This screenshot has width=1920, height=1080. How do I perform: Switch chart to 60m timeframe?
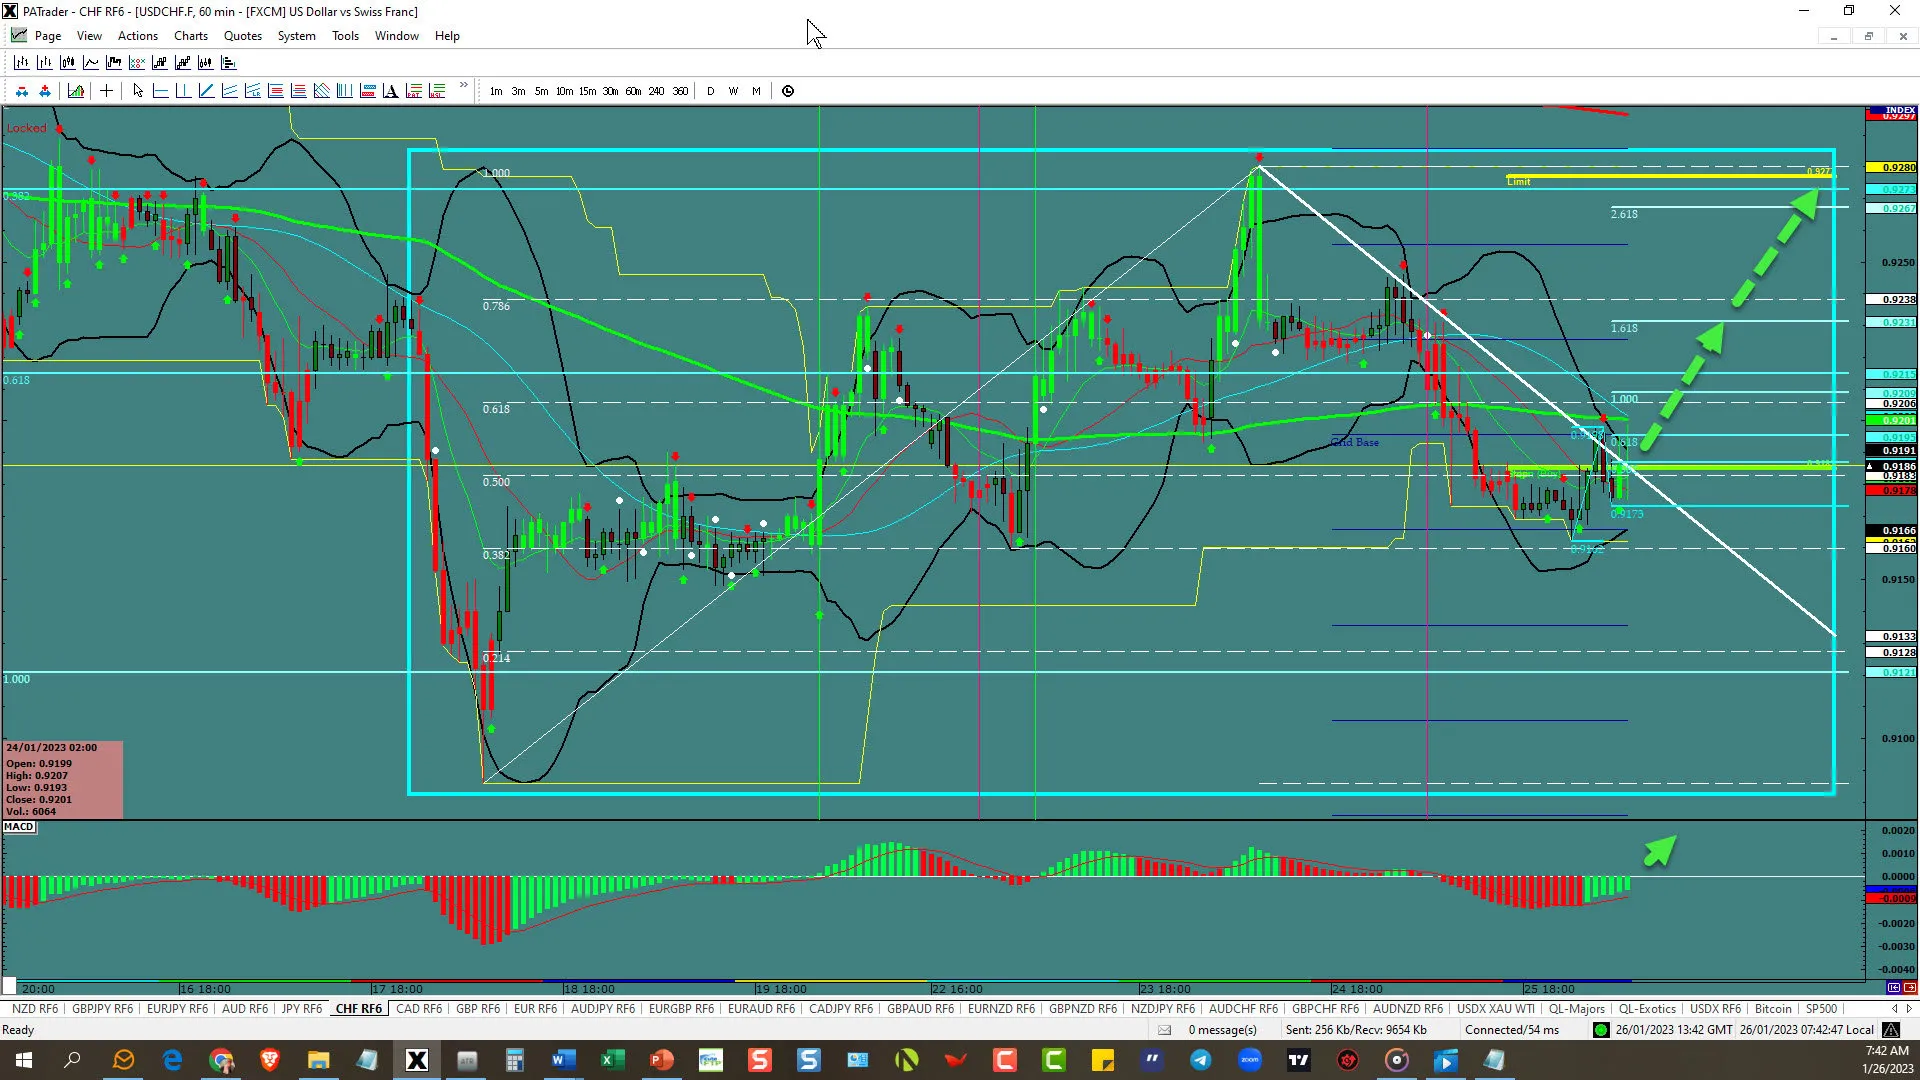click(633, 91)
